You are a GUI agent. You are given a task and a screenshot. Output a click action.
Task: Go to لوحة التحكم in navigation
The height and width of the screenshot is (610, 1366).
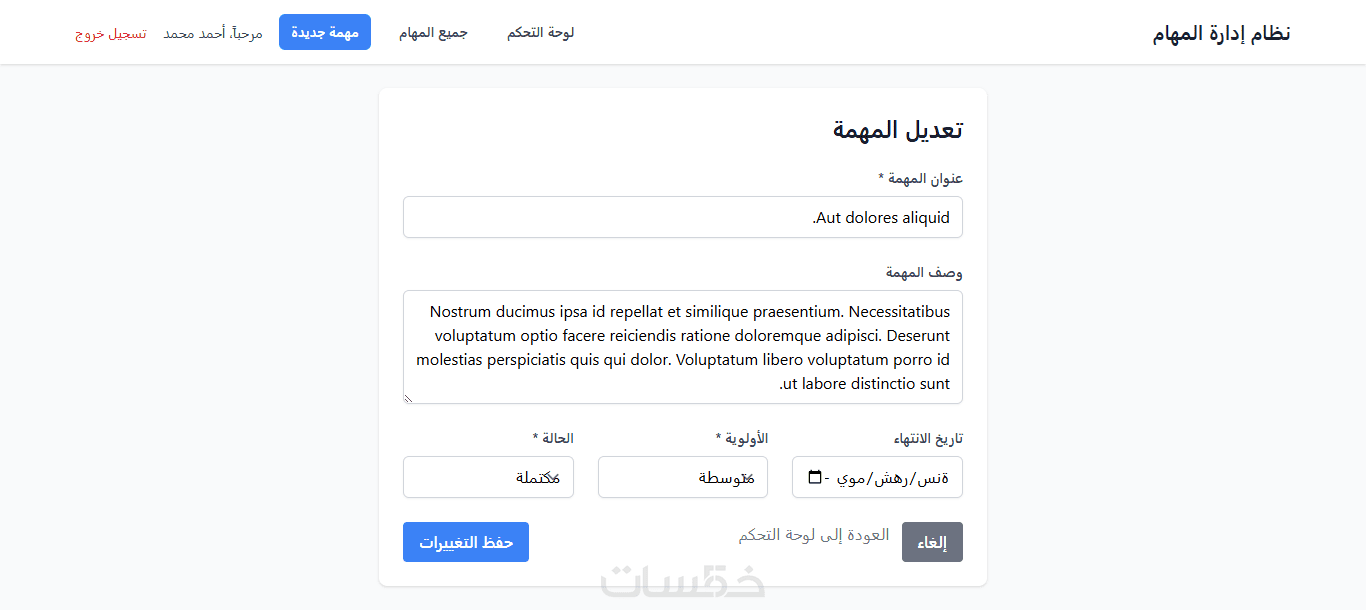pyautogui.click(x=540, y=32)
